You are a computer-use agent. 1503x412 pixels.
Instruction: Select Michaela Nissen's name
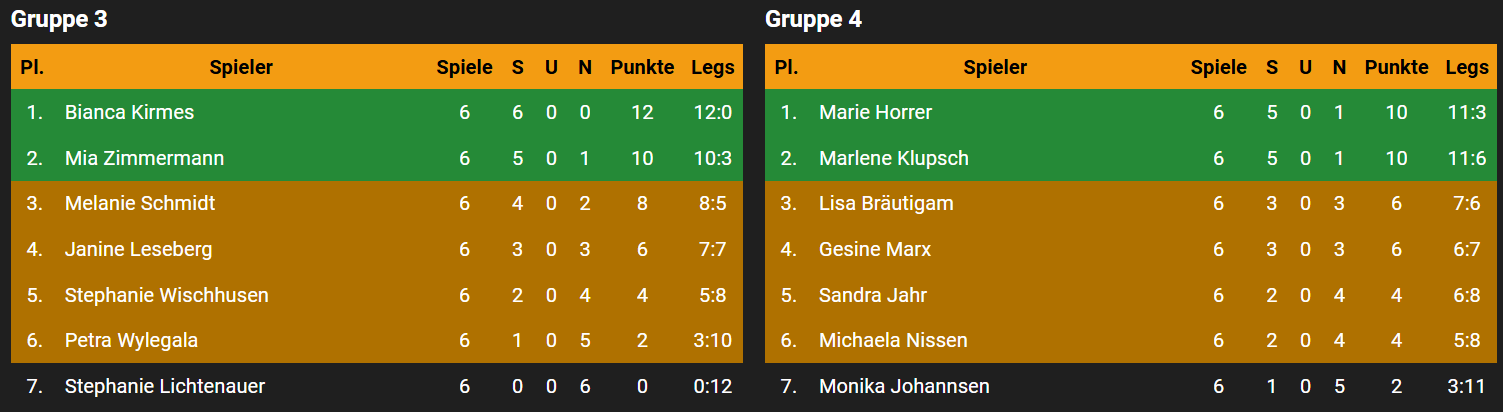pos(893,340)
